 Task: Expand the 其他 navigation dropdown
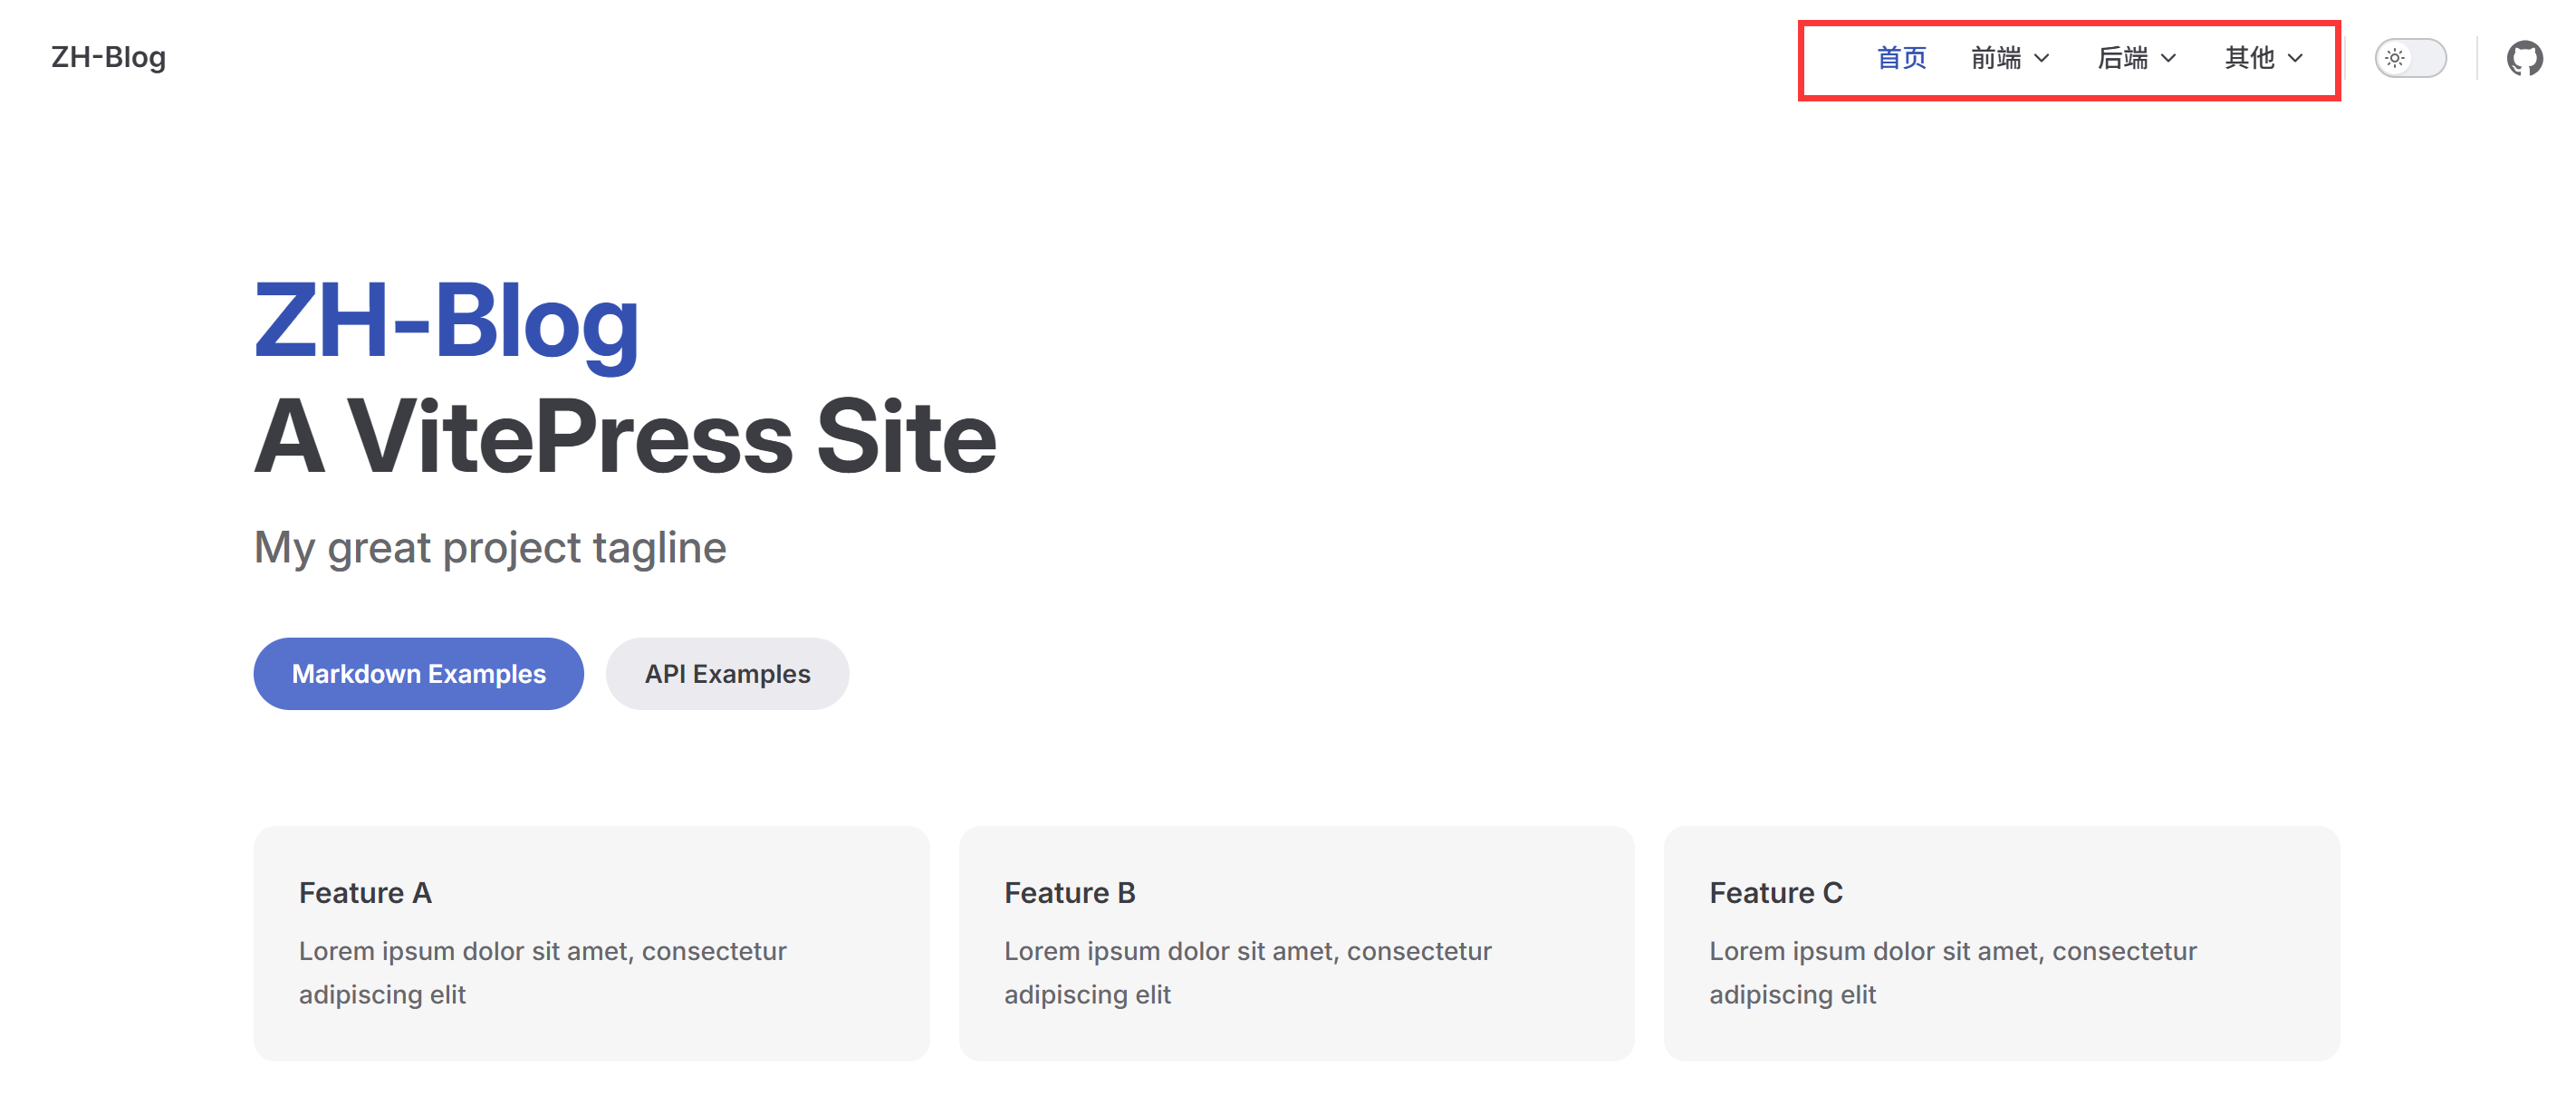click(2263, 58)
